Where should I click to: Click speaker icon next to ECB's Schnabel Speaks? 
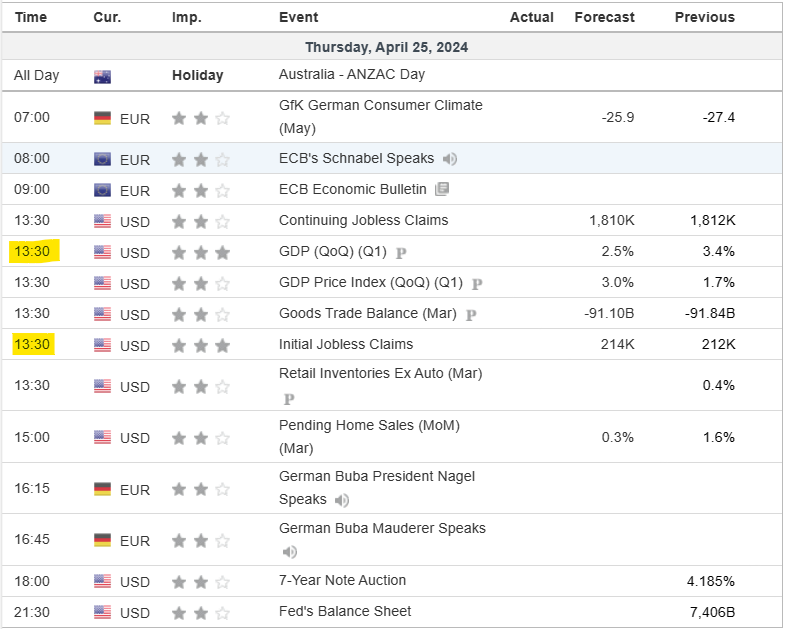[x=450, y=159]
